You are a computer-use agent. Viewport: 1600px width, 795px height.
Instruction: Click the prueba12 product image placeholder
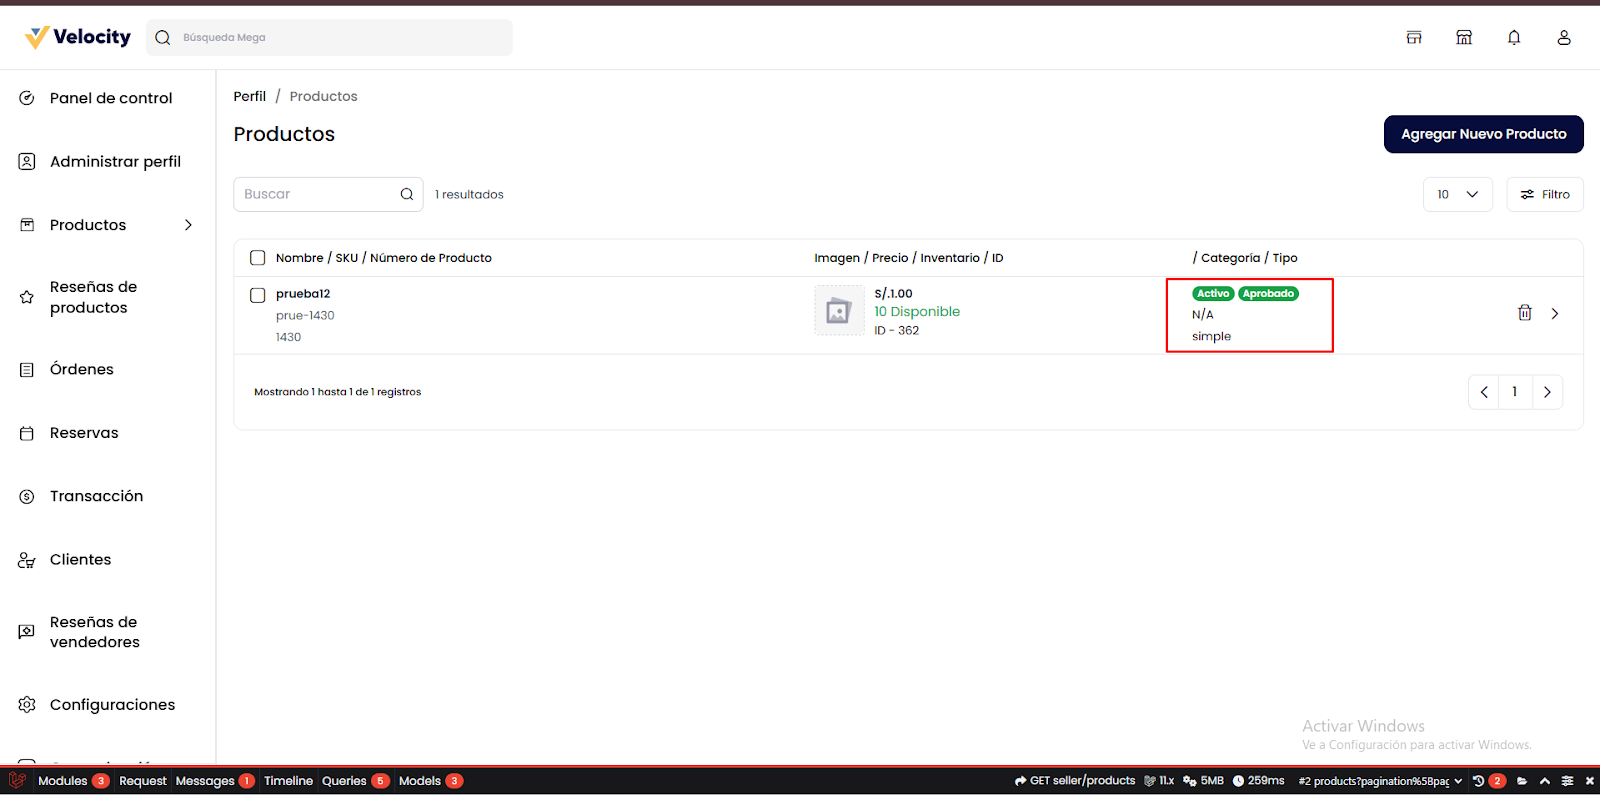point(839,311)
